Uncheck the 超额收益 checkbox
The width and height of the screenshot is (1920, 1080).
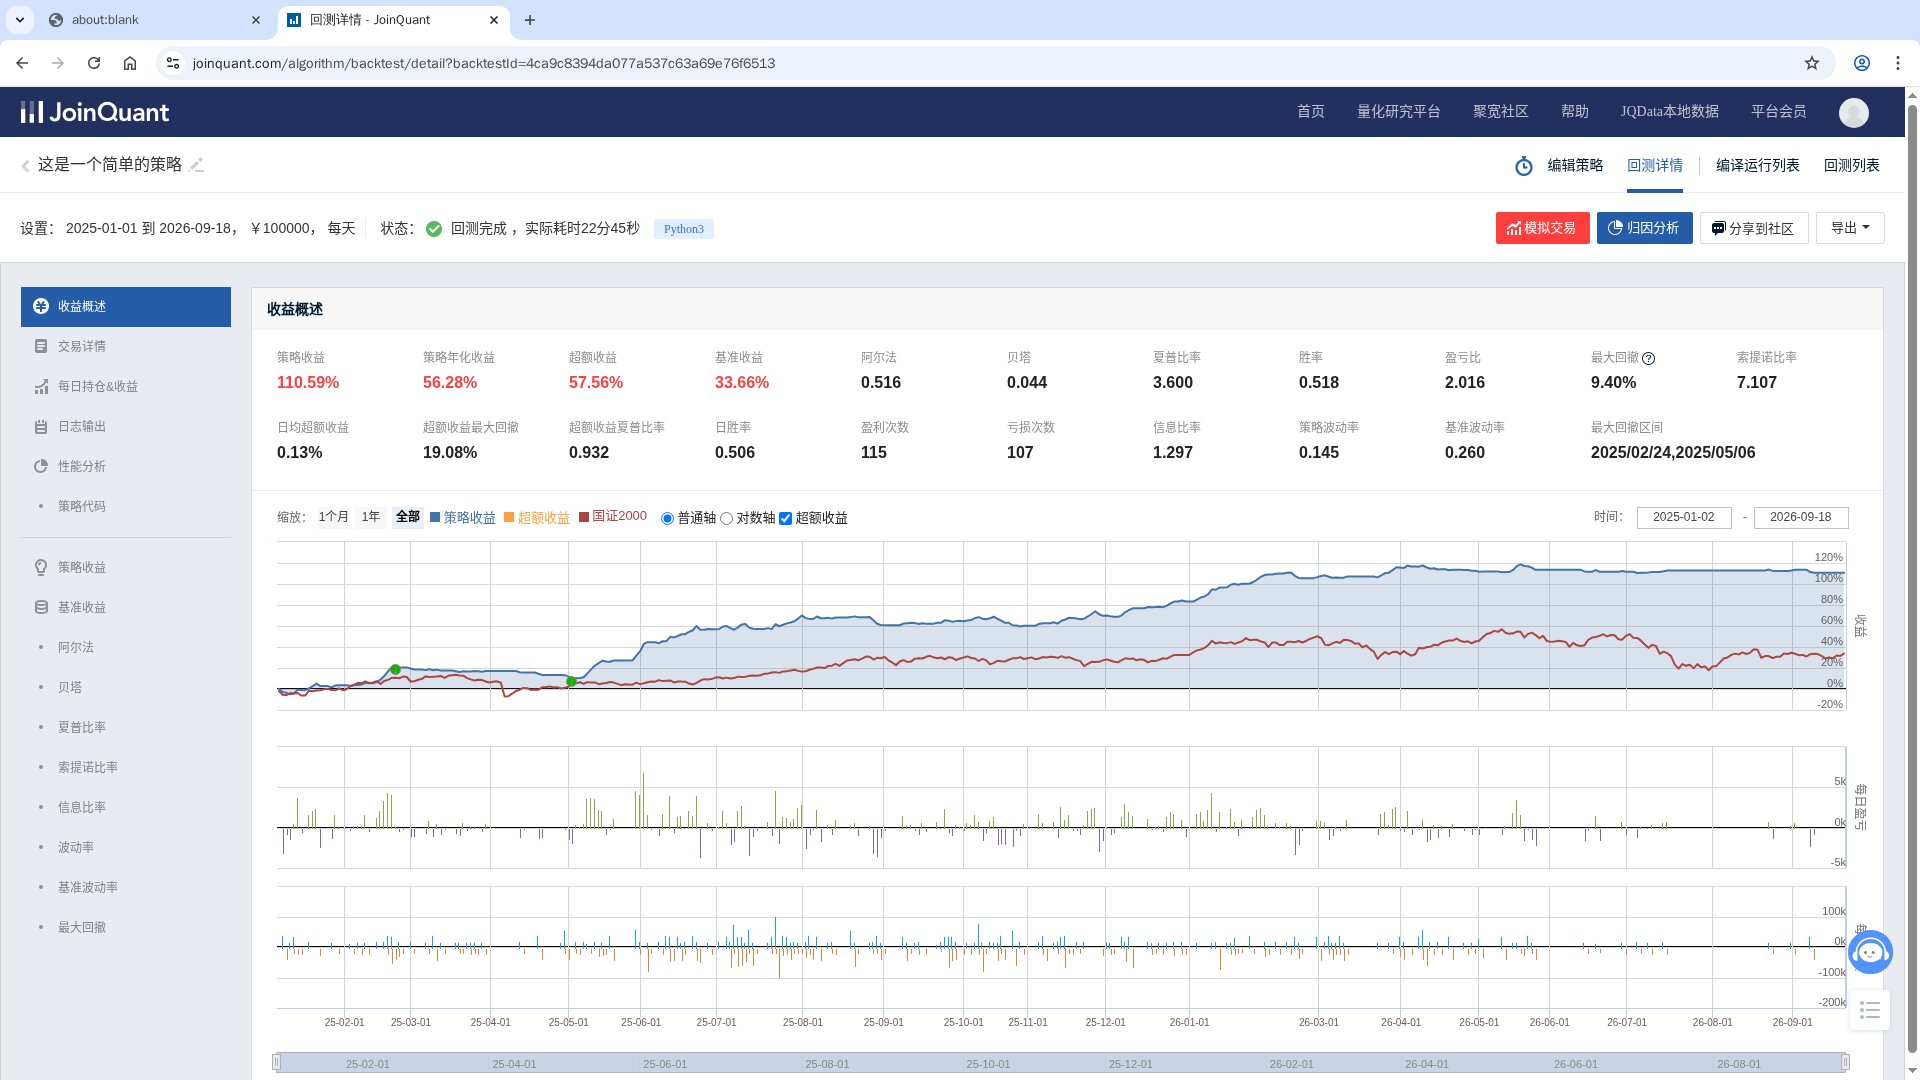(785, 519)
